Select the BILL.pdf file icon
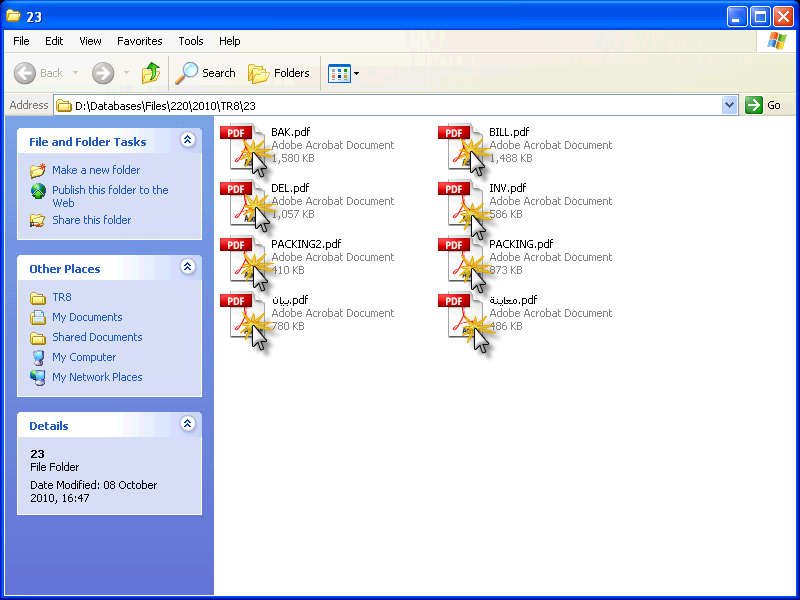This screenshot has height=600, width=800. tap(462, 148)
